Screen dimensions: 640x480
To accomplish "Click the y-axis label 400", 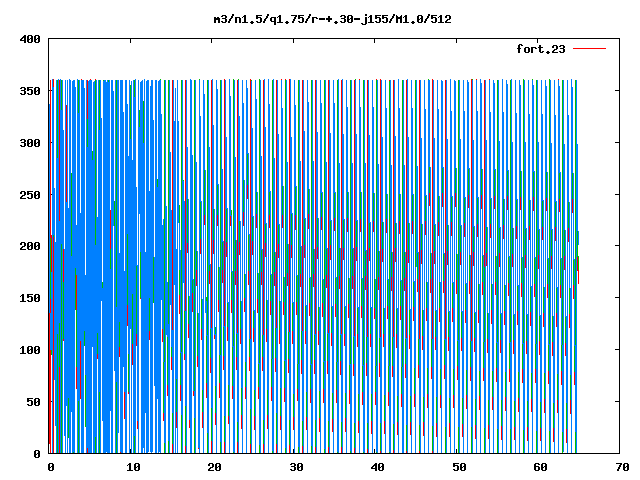I will [x=30, y=39].
